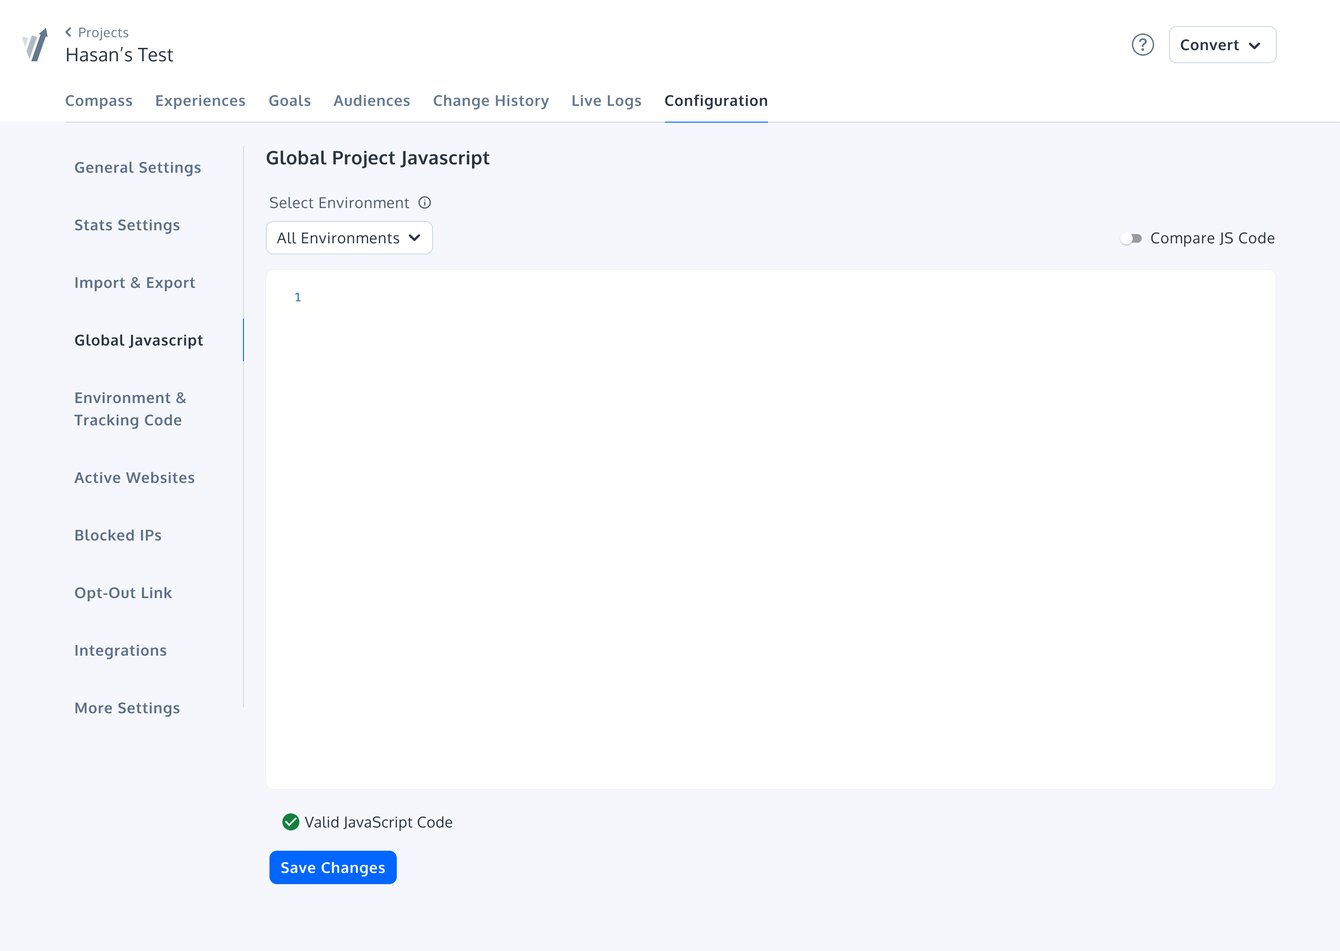Switch to the Goals tab
This screenshot has height=951, width=1340.
click(x=290, y=101)
